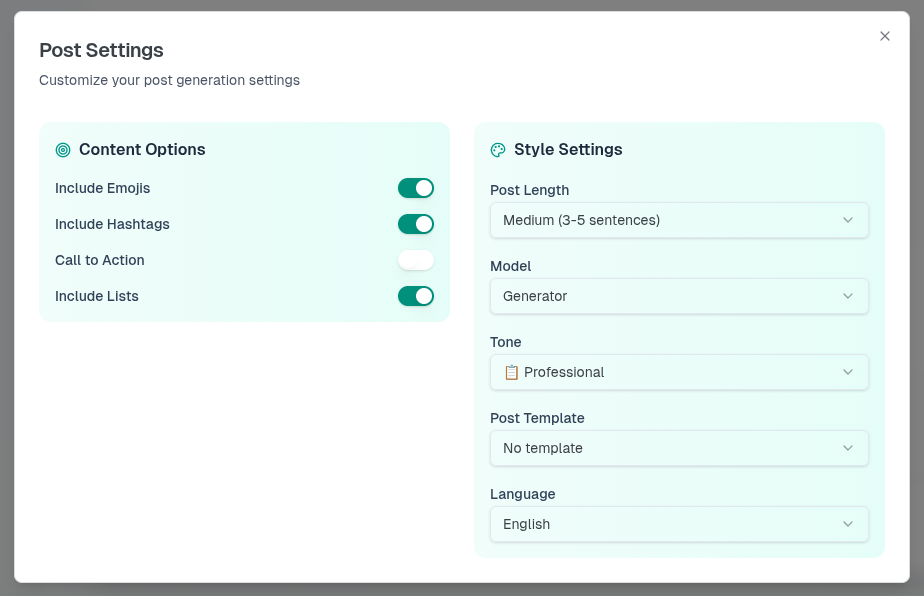Close the Post Settings dialog

point(885,36)
